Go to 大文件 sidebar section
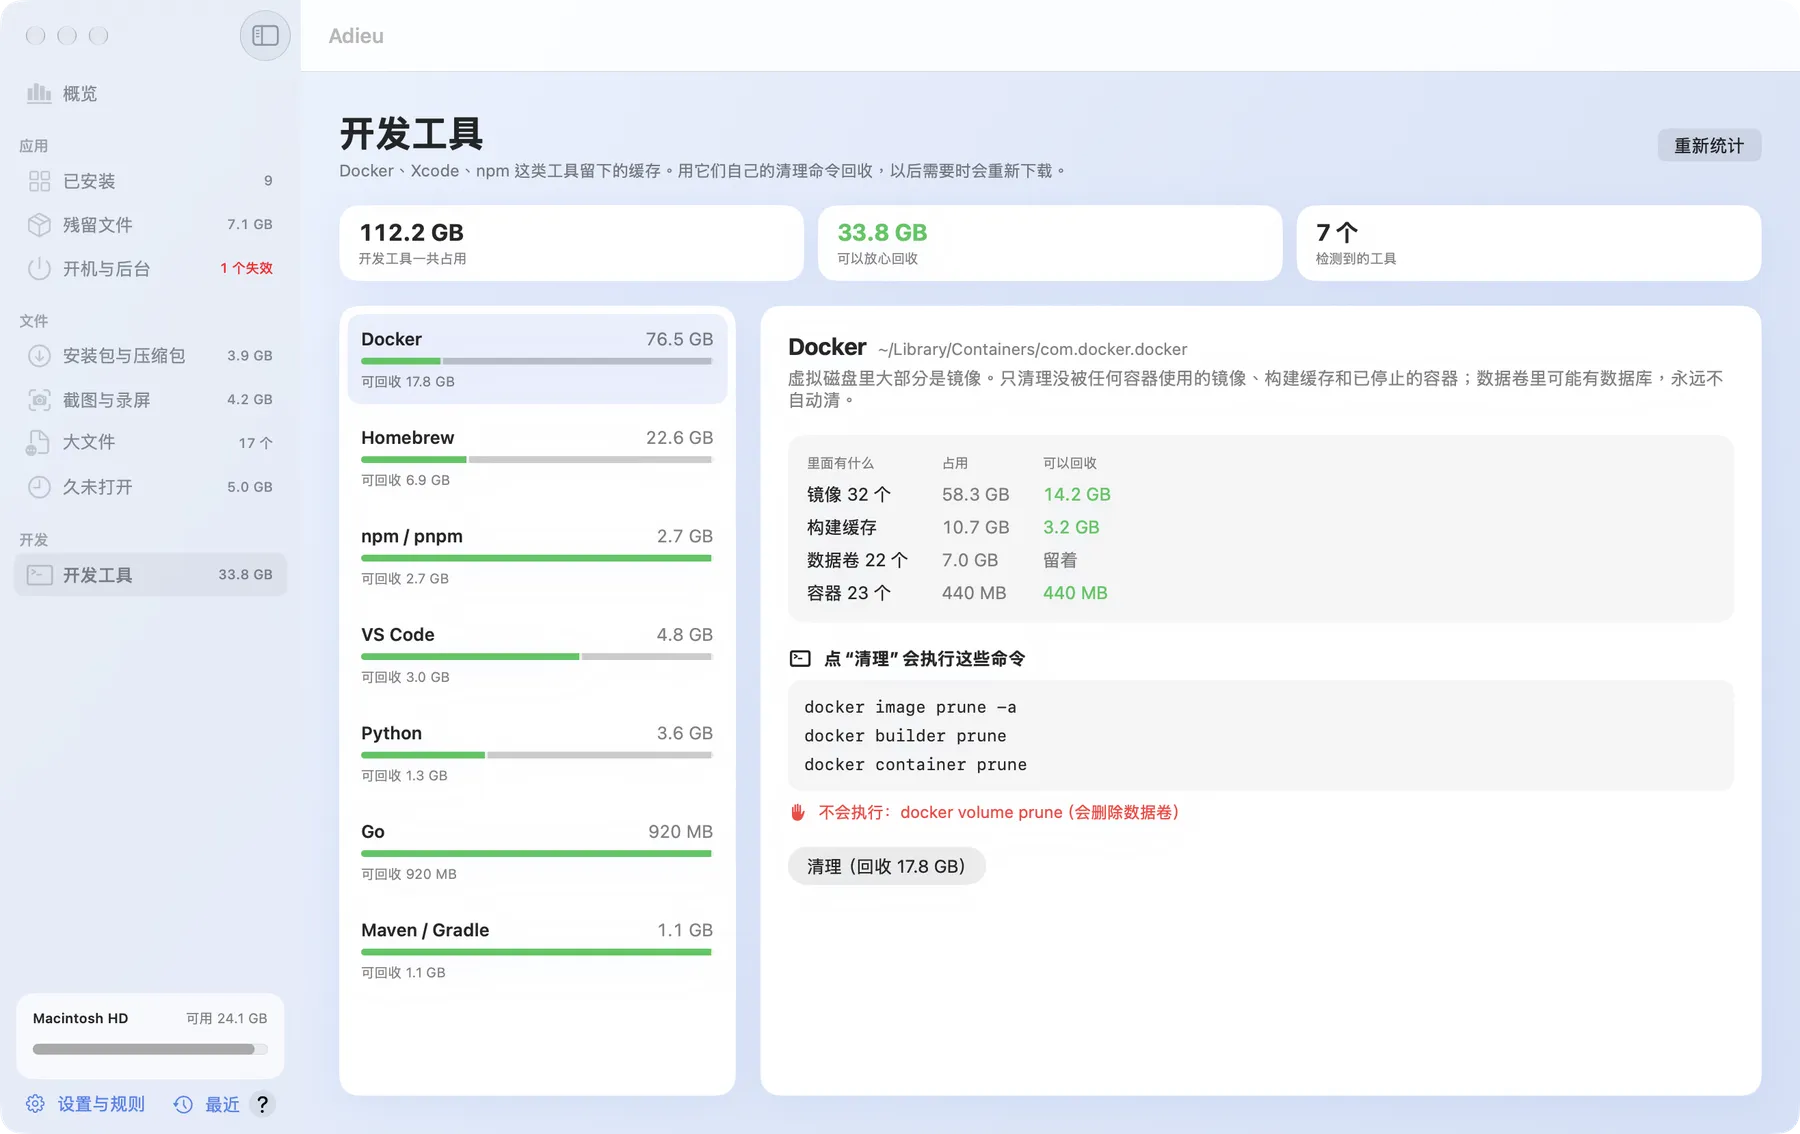Screen dimensions: 1800x1134 coord(150,443)
